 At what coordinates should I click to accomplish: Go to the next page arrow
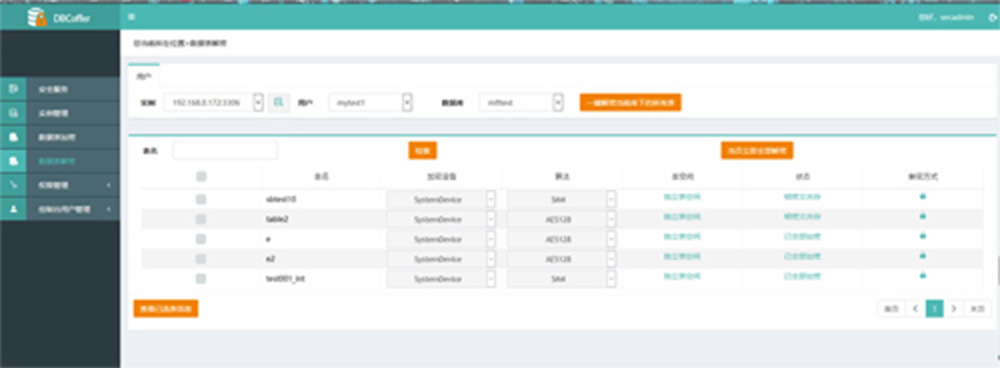pyautogui.click(x=953, y=309)
